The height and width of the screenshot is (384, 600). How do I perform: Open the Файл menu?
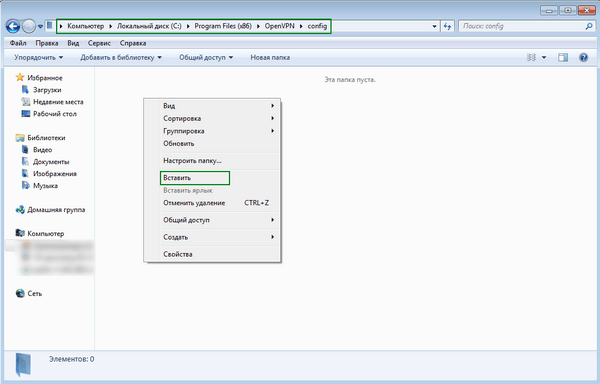18,43
